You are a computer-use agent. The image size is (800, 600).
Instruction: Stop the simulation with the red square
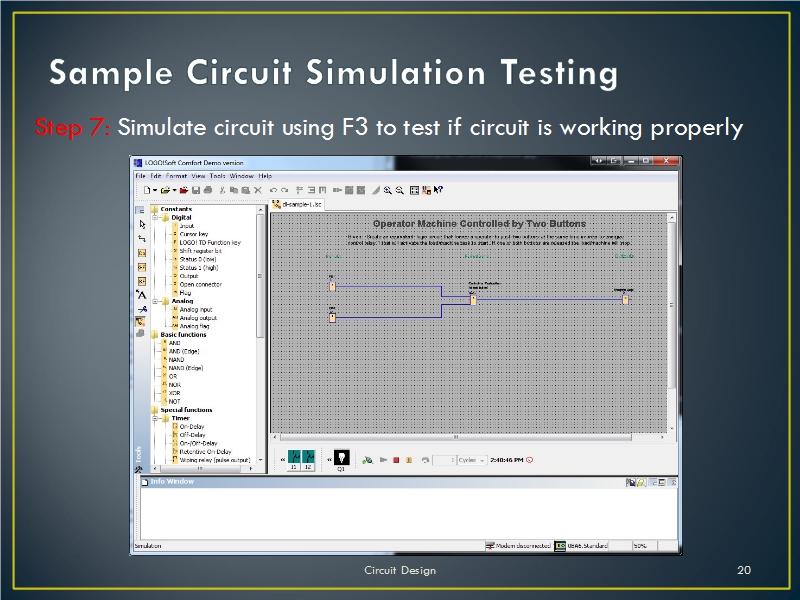pyautogui.click(x=396, y=460)
